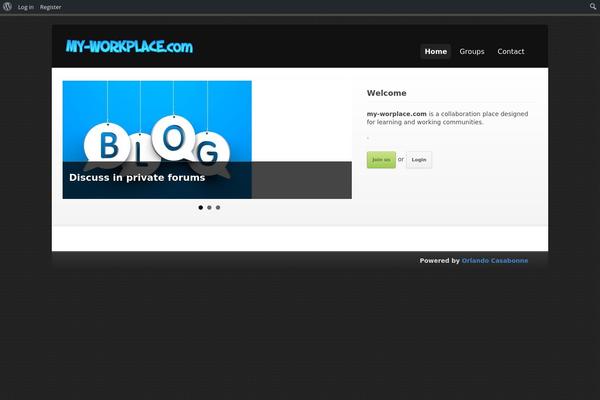Open the MY-WORKPLACE.com site logo

pyautogui.click(x=129, y=47)
